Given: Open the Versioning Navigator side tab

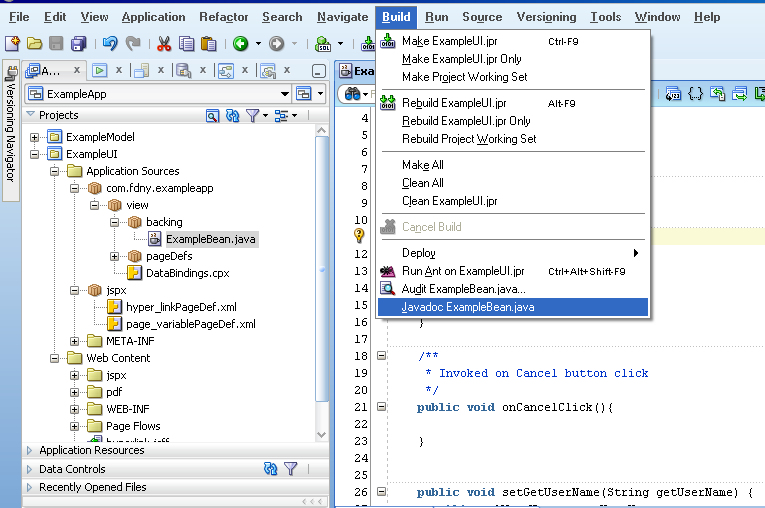Looking at the screenshot, I should [11, 130].
